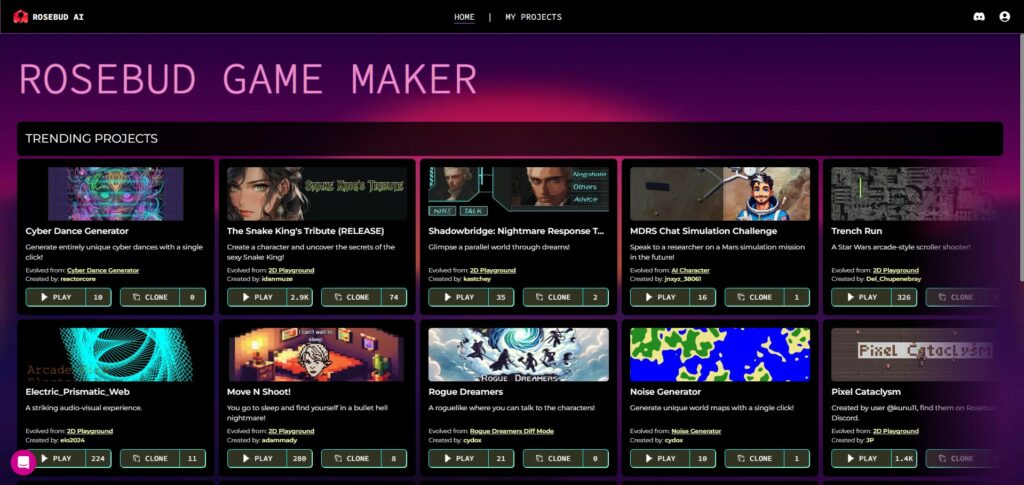Open Pixel Cataclysm thumbnail image

coord(914,354)
